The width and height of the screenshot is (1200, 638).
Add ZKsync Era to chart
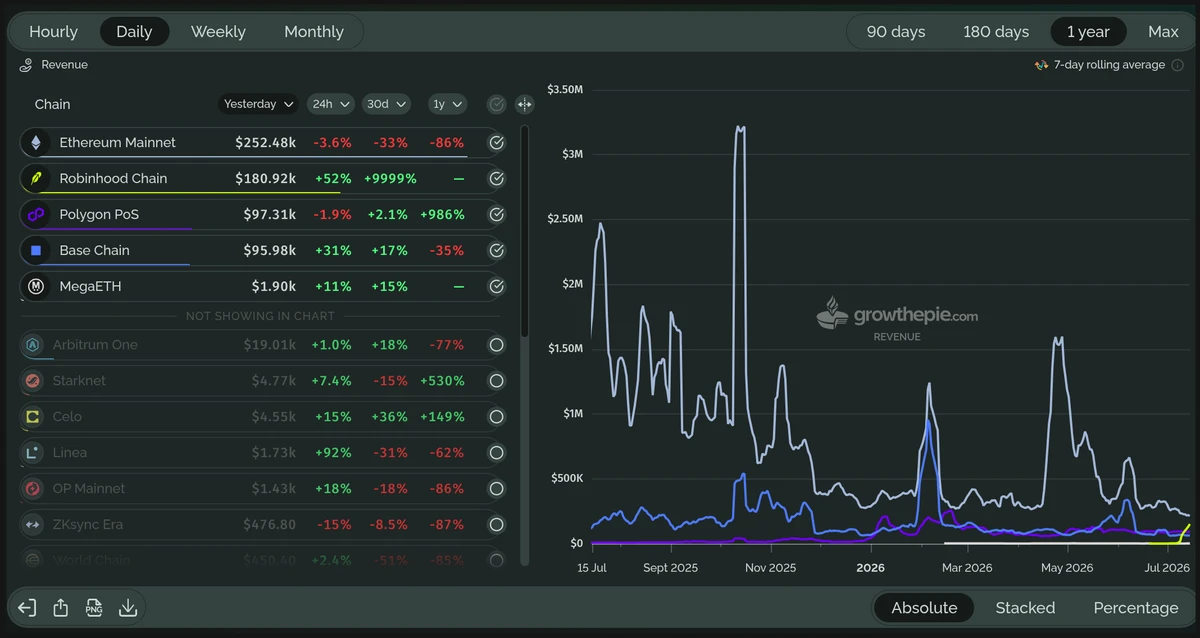coord(496,525)
